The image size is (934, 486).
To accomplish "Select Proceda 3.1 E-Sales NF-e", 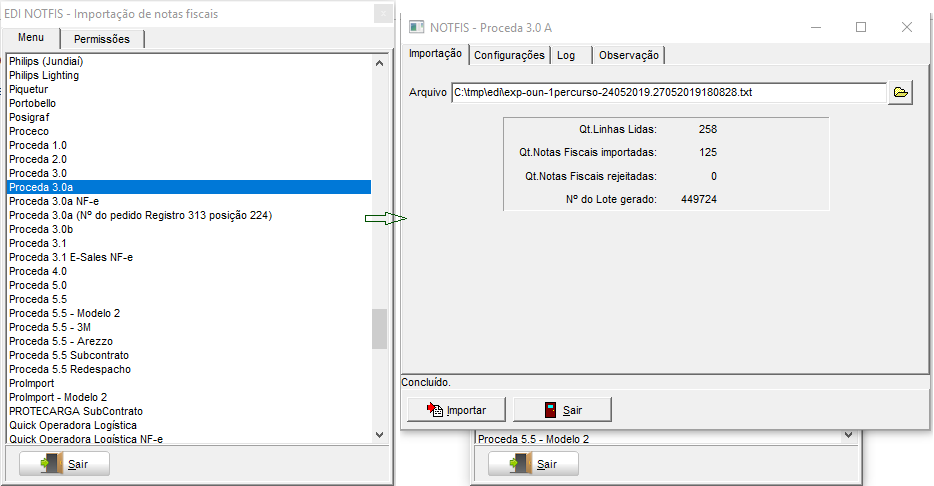I will click(189, 257).
